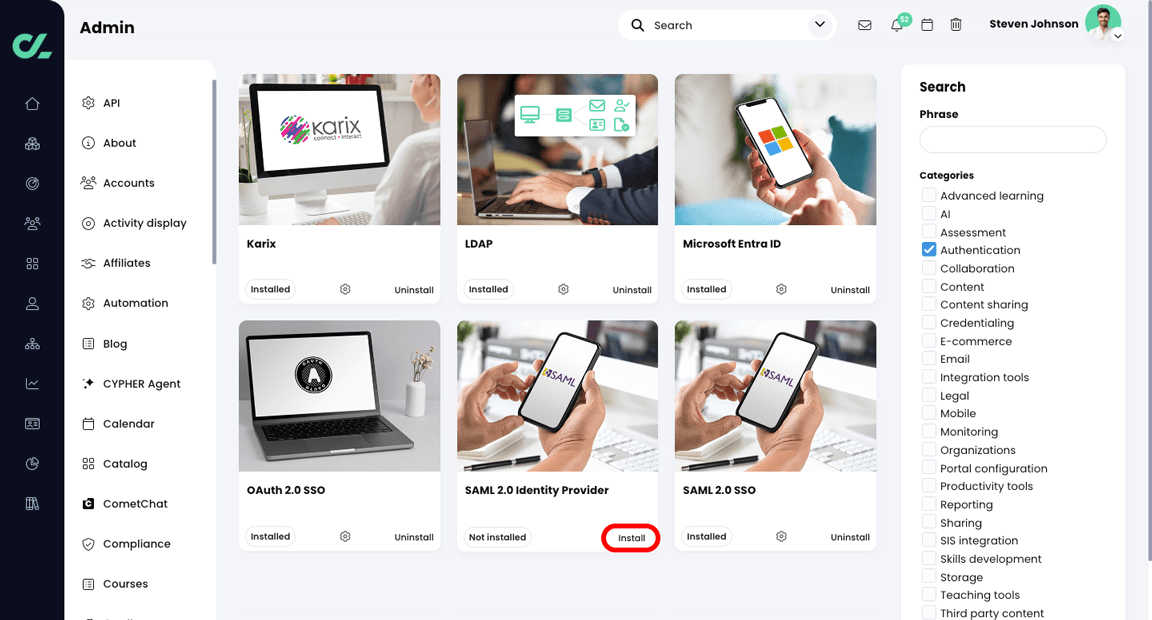1152x620 pixels.
Task: Uninstall the LDAP app
Action: (632, 289)
